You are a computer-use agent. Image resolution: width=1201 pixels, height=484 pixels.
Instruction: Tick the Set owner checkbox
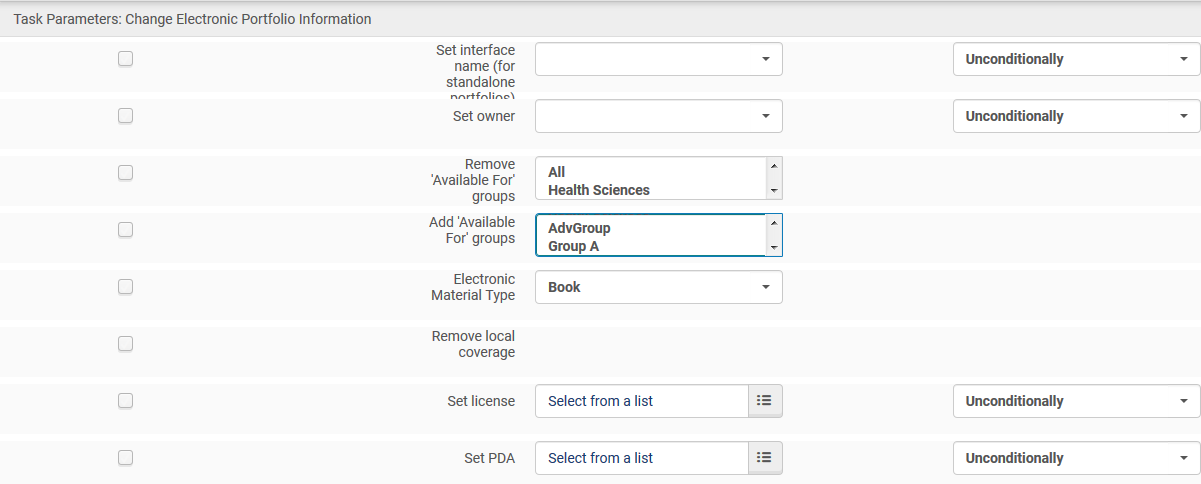click(x=125, y=116)
